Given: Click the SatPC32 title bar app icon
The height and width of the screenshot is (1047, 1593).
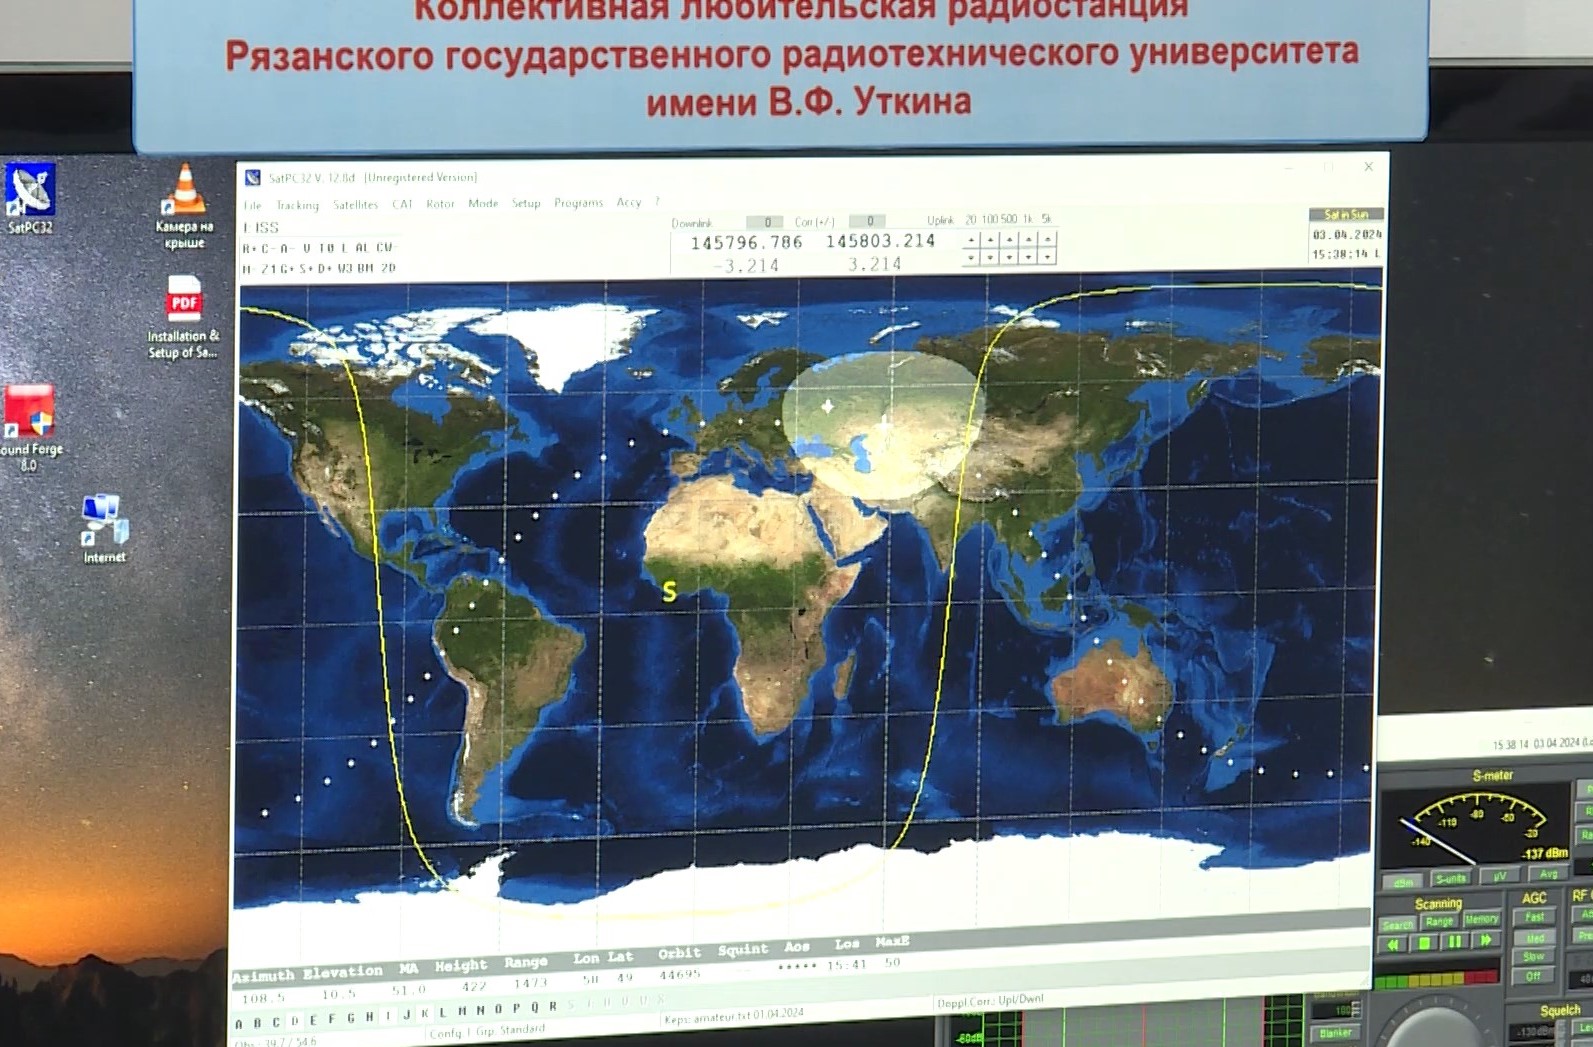Looking at the screenshot, I should (253, 178).
